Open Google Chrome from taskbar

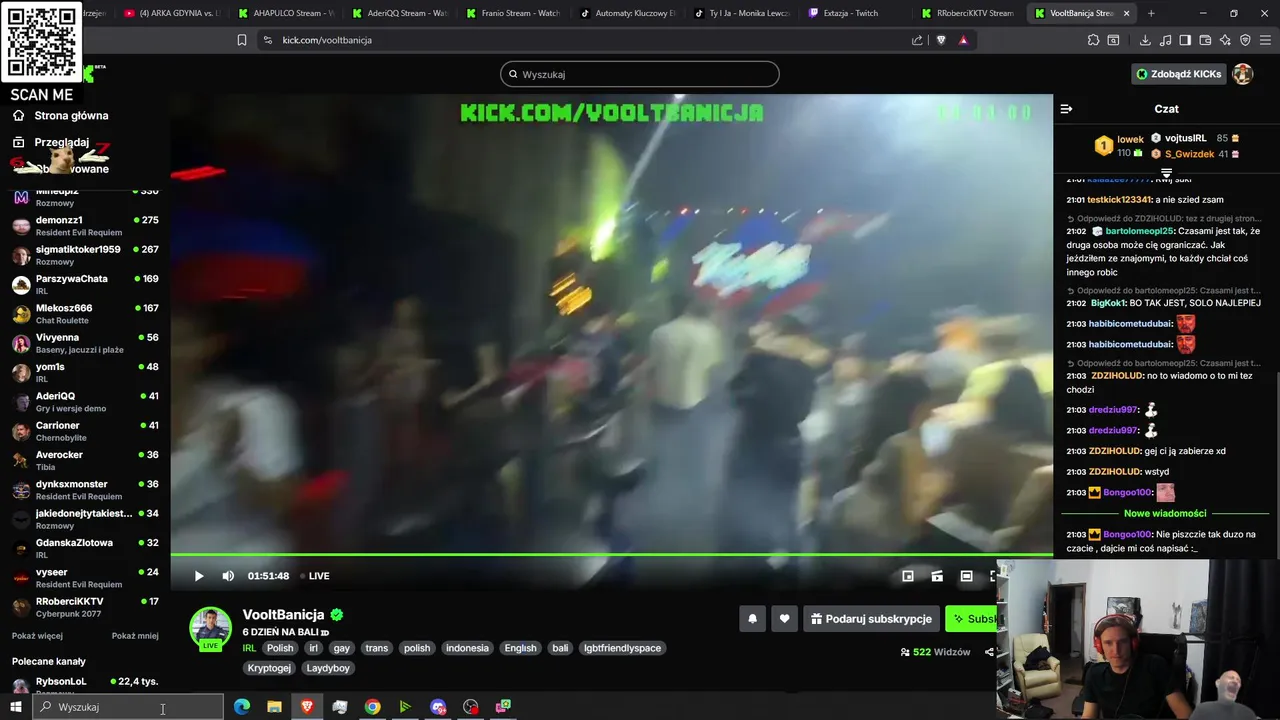(x=372, y=707)
